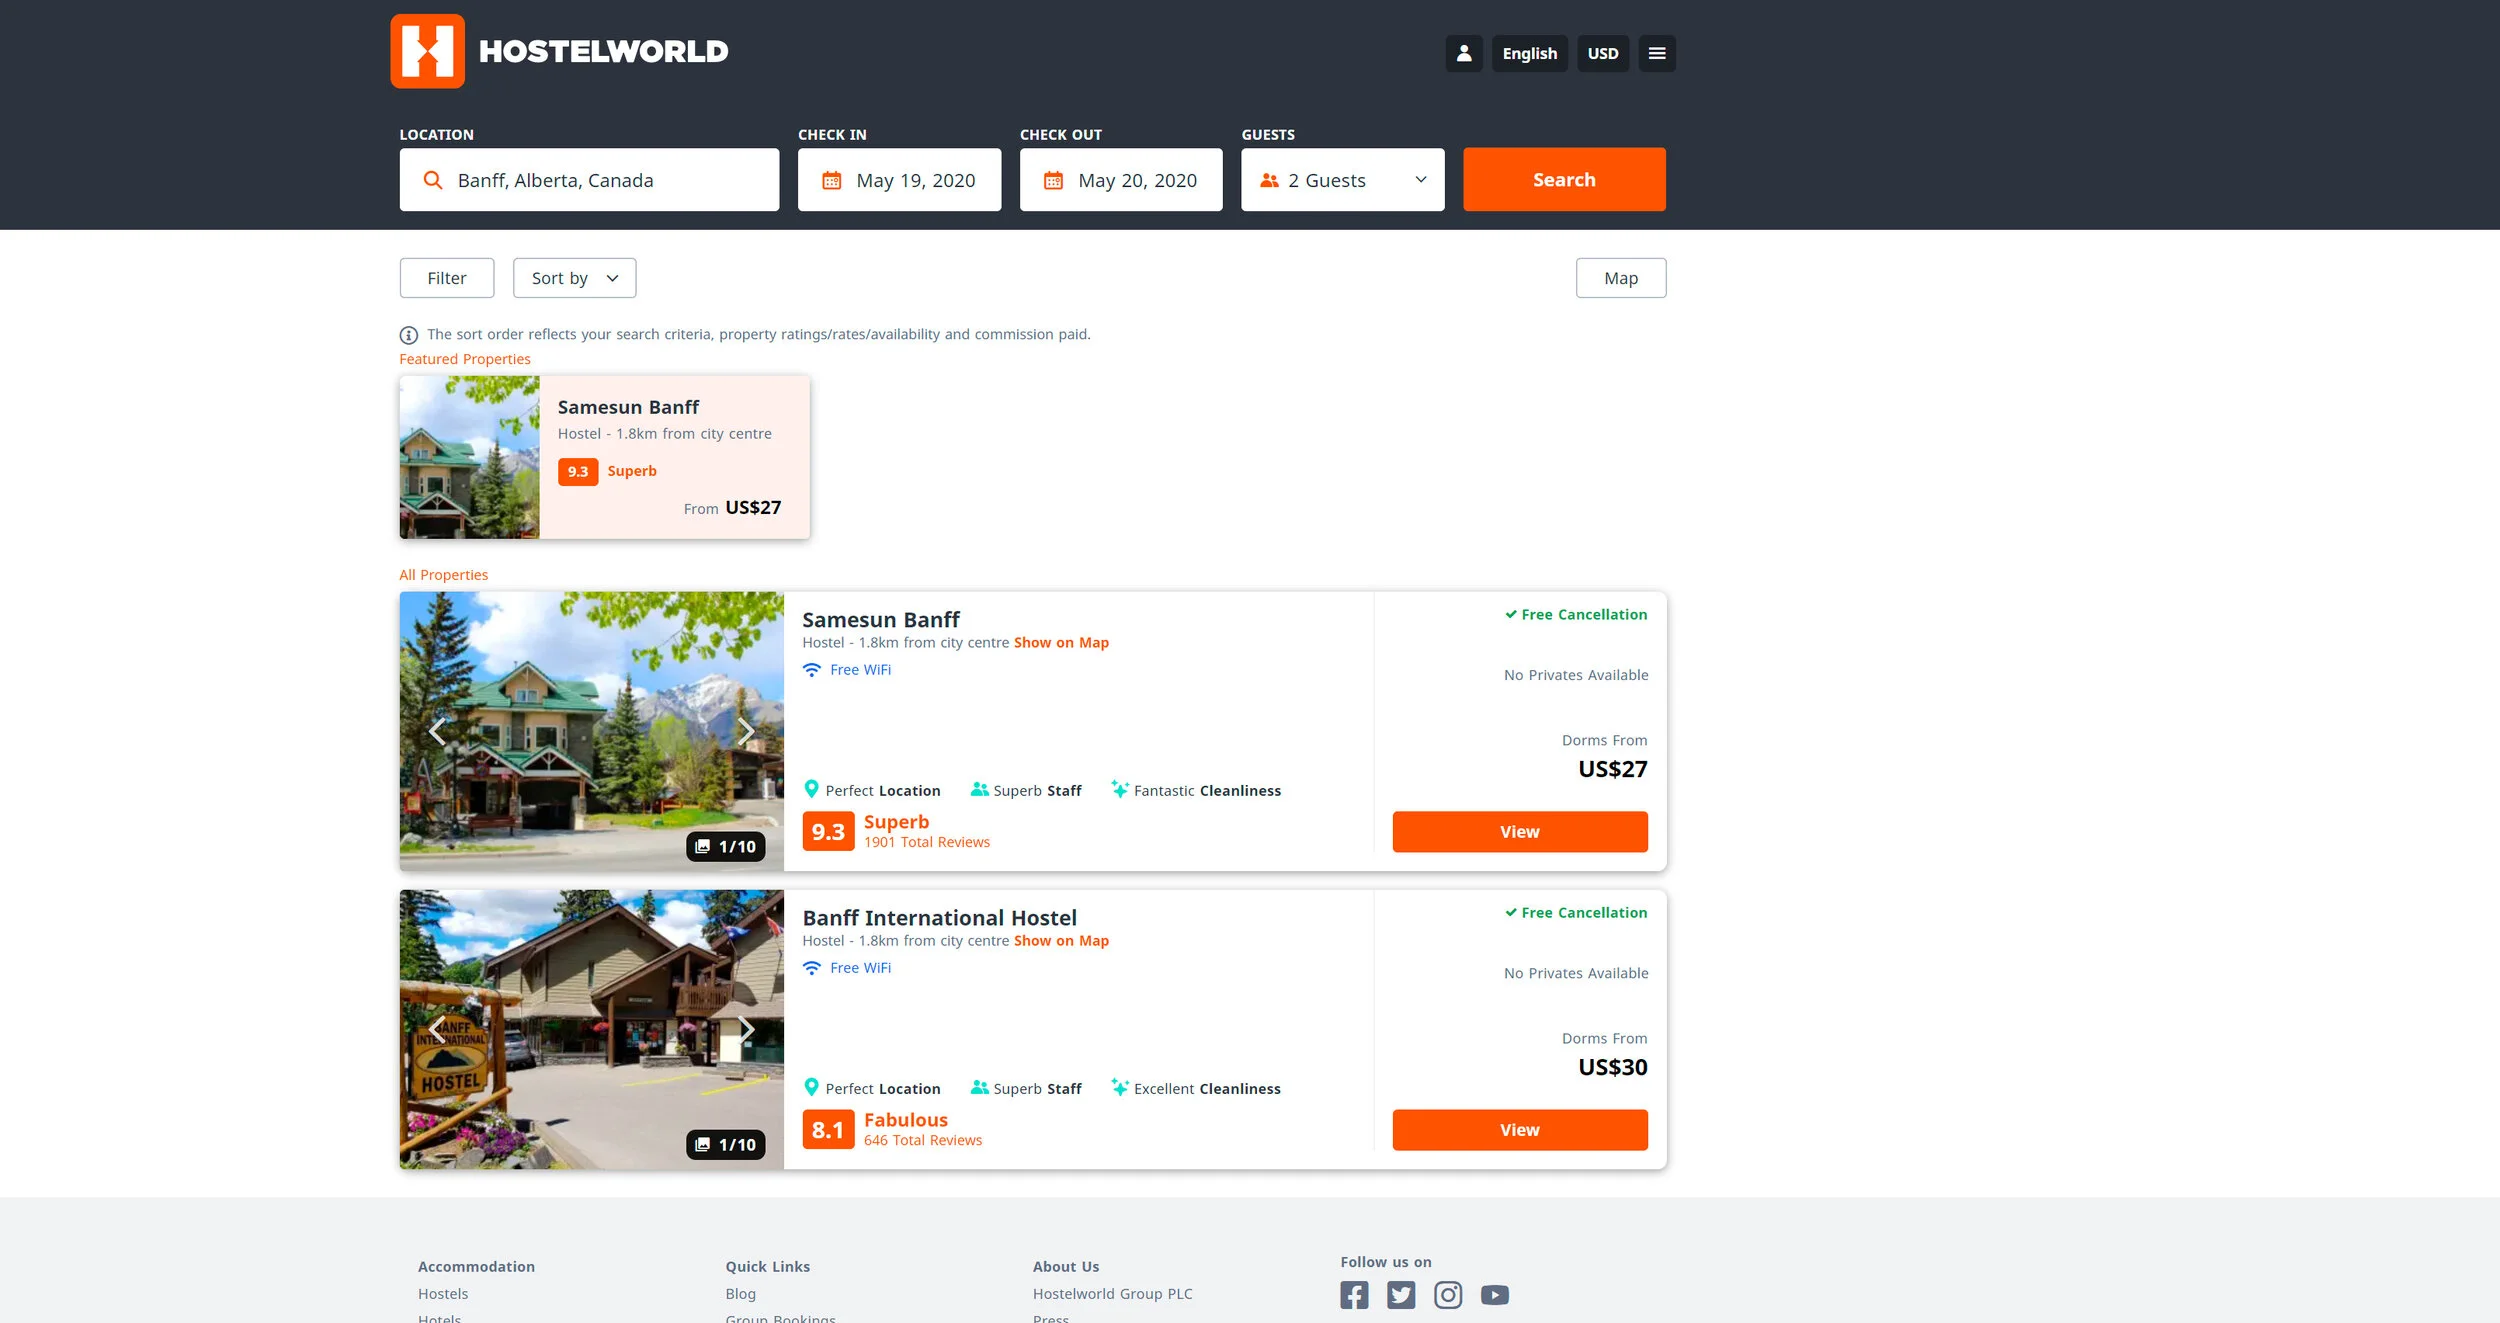This screenshot has width=2500, height=1323.
Task: Open the Hostelworld Group PLC footer link
Action: click(1113, 1294)
